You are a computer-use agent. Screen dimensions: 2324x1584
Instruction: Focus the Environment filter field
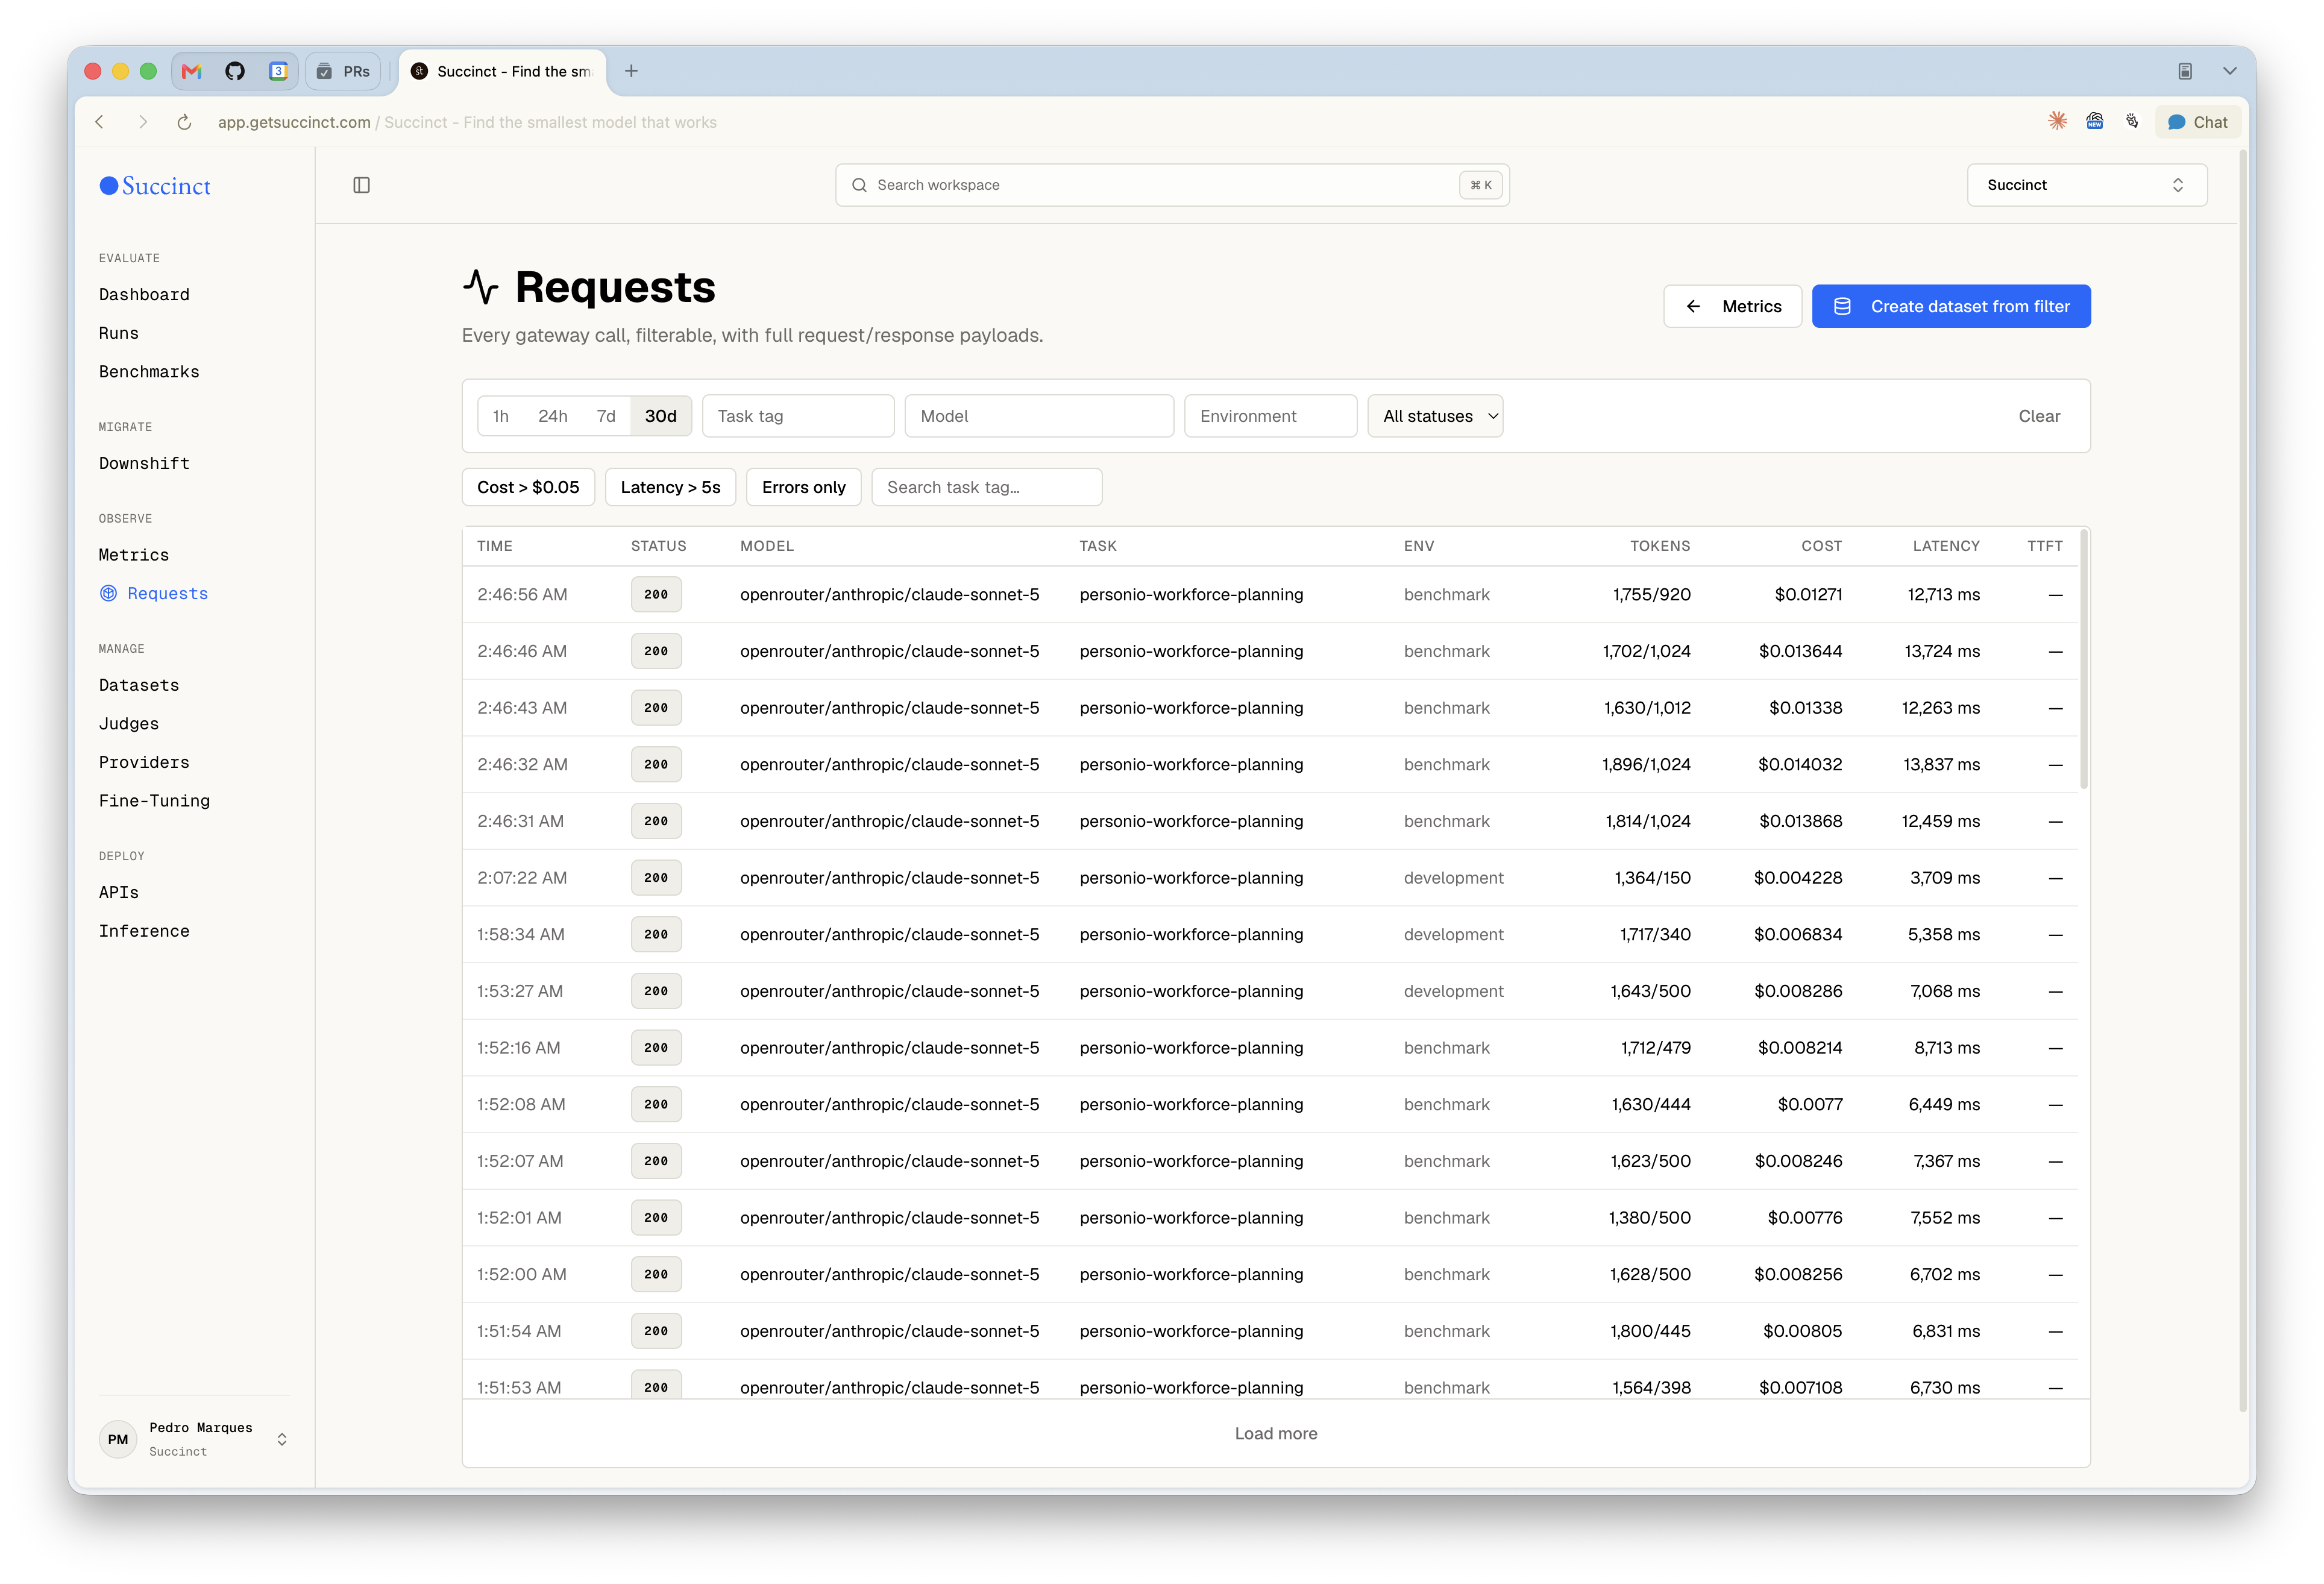point(1270,416)
